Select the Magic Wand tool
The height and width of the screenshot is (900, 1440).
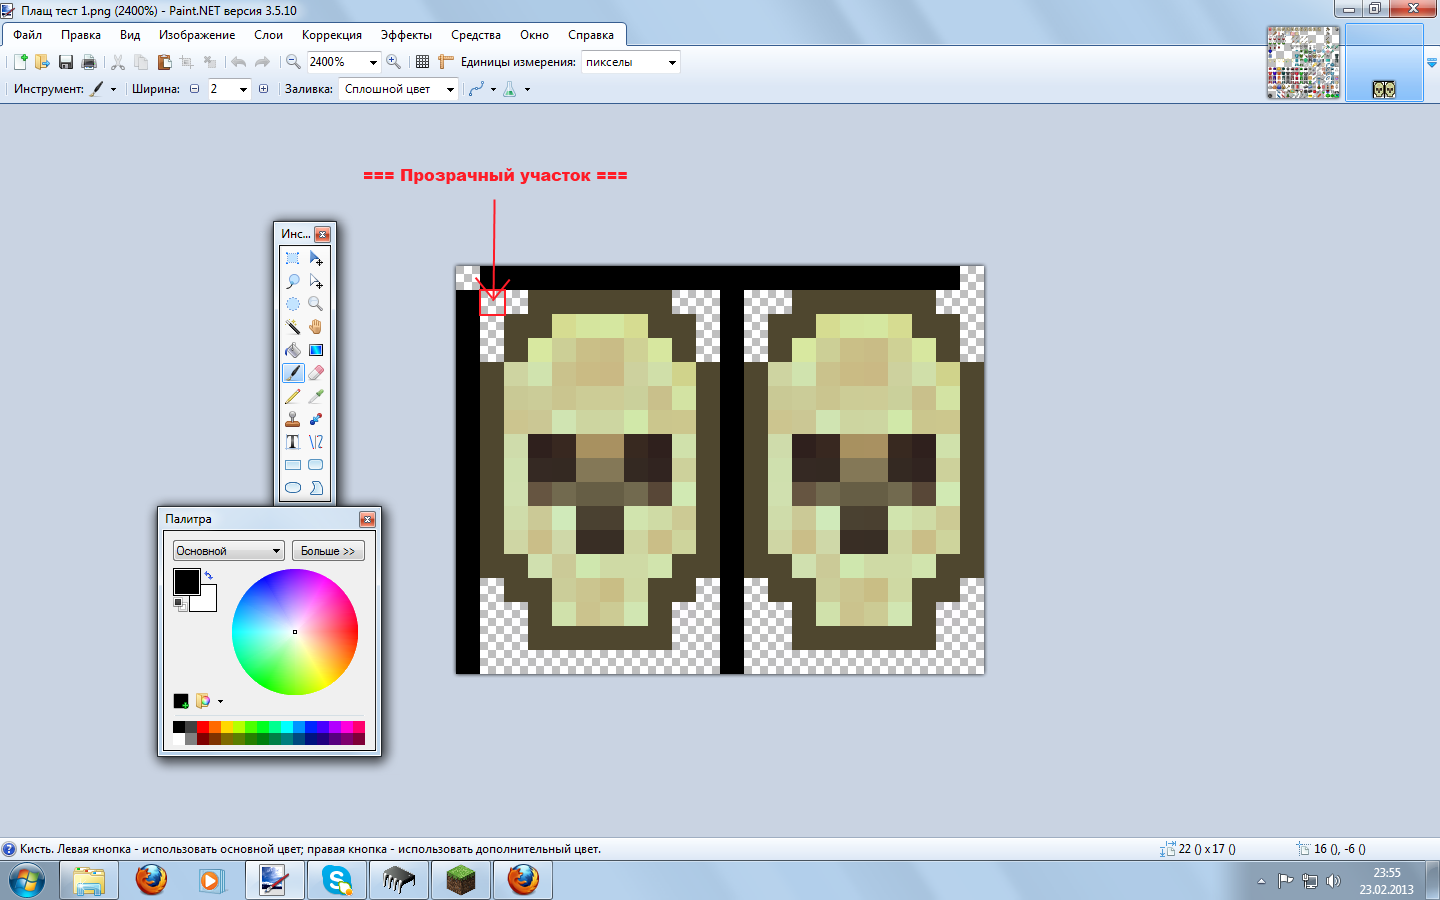coord(293,327)
